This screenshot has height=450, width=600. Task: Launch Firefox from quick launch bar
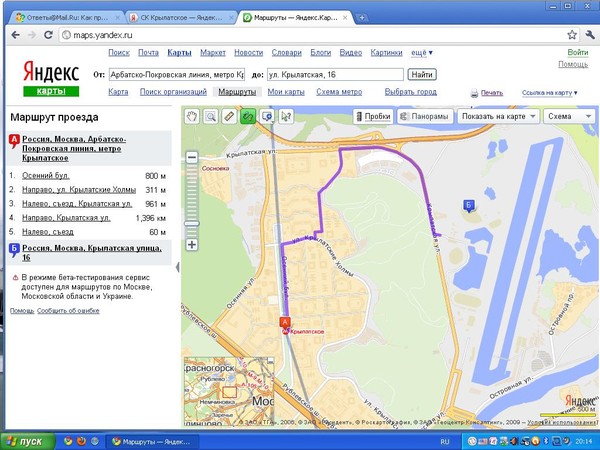(x=82, y=441)
